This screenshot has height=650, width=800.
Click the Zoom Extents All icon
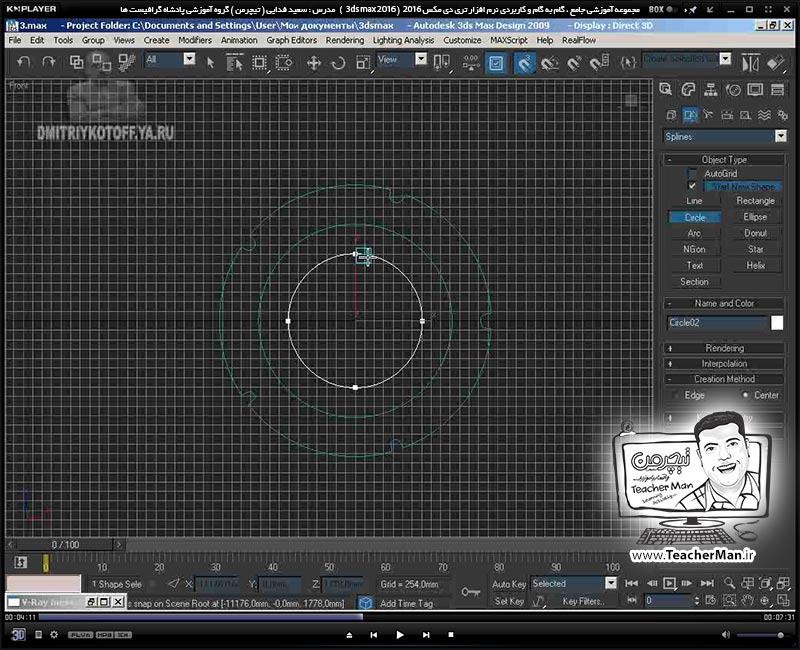783,583
